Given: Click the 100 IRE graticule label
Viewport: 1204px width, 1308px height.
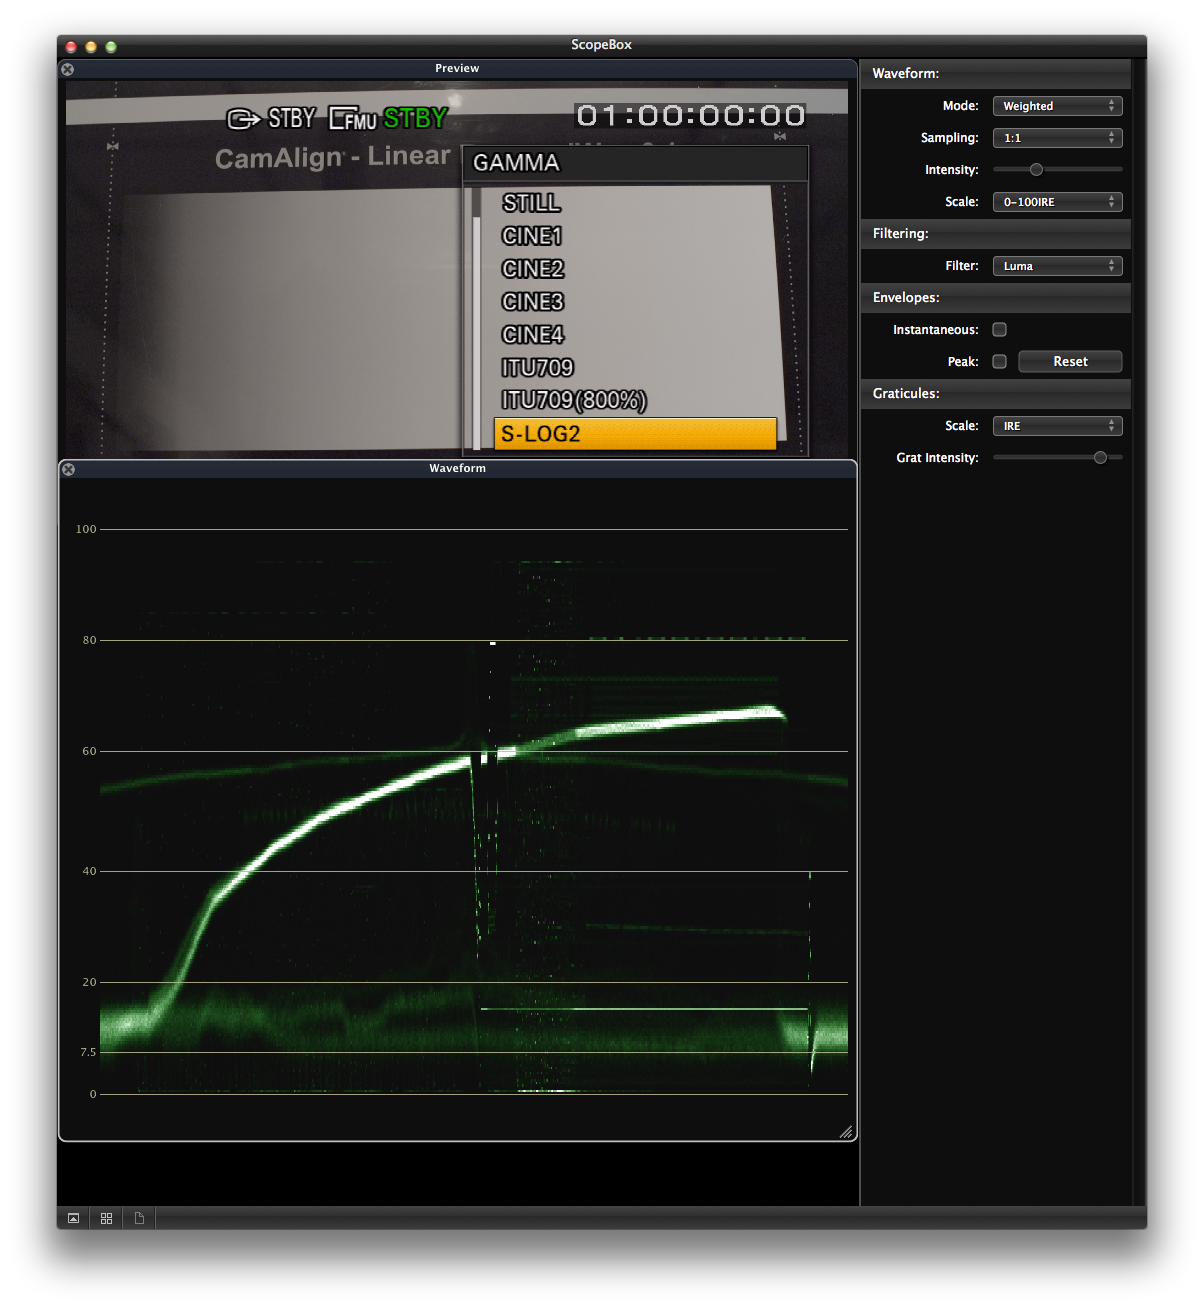Looking at the screenshot, I should click(86, 529).
